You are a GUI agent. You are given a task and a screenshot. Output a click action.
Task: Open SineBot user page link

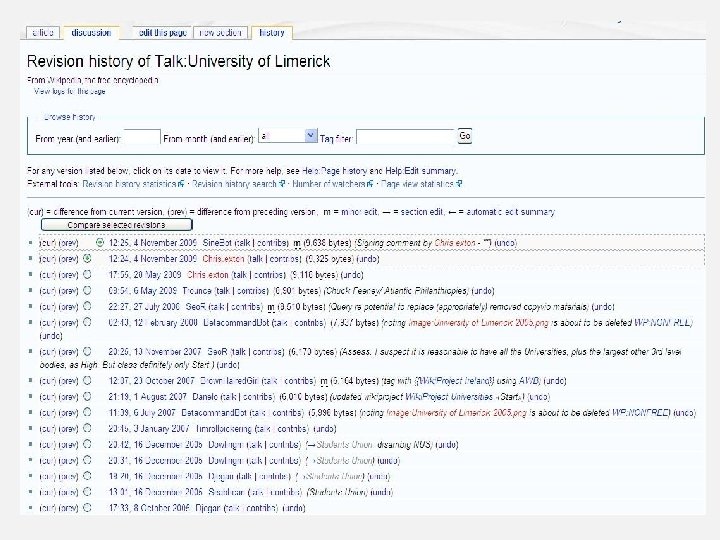pyautogui.click(x=217, y=243)
